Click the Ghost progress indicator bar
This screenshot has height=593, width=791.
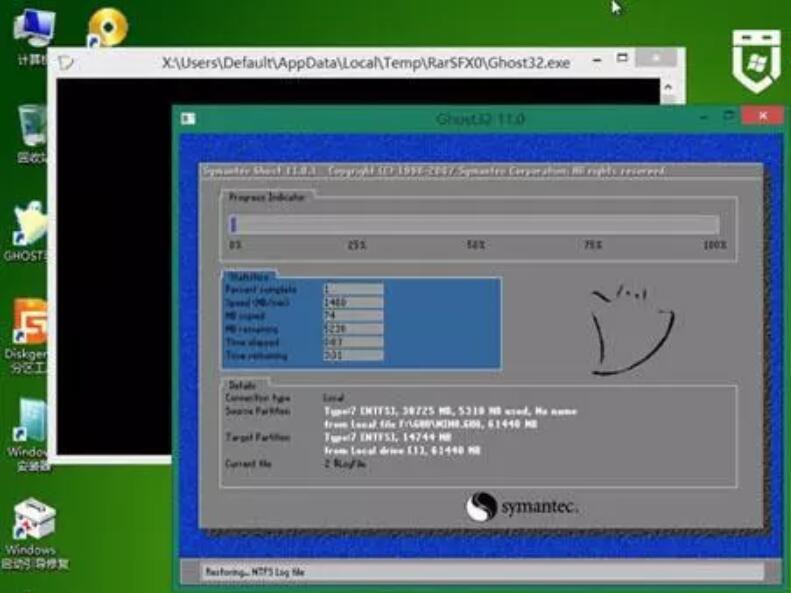tap(474, 225)
